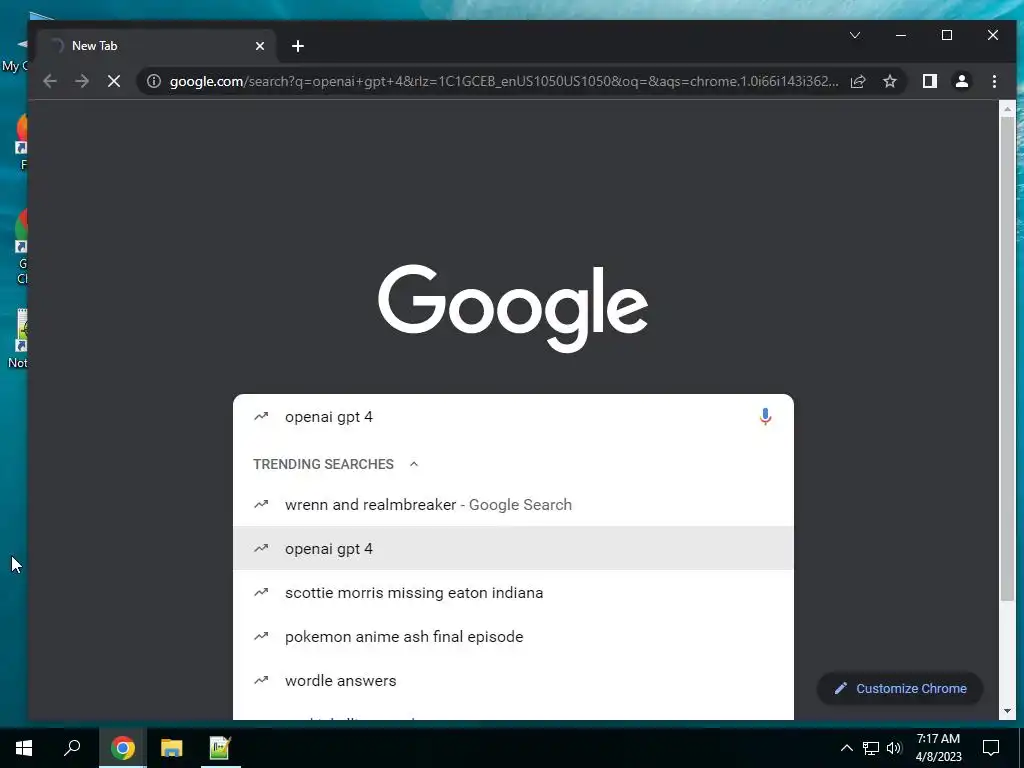Click the trend icon beside wrenn and realmbreaker
Viewport: 1024px width, 768px height.
(x=261, y=504)
